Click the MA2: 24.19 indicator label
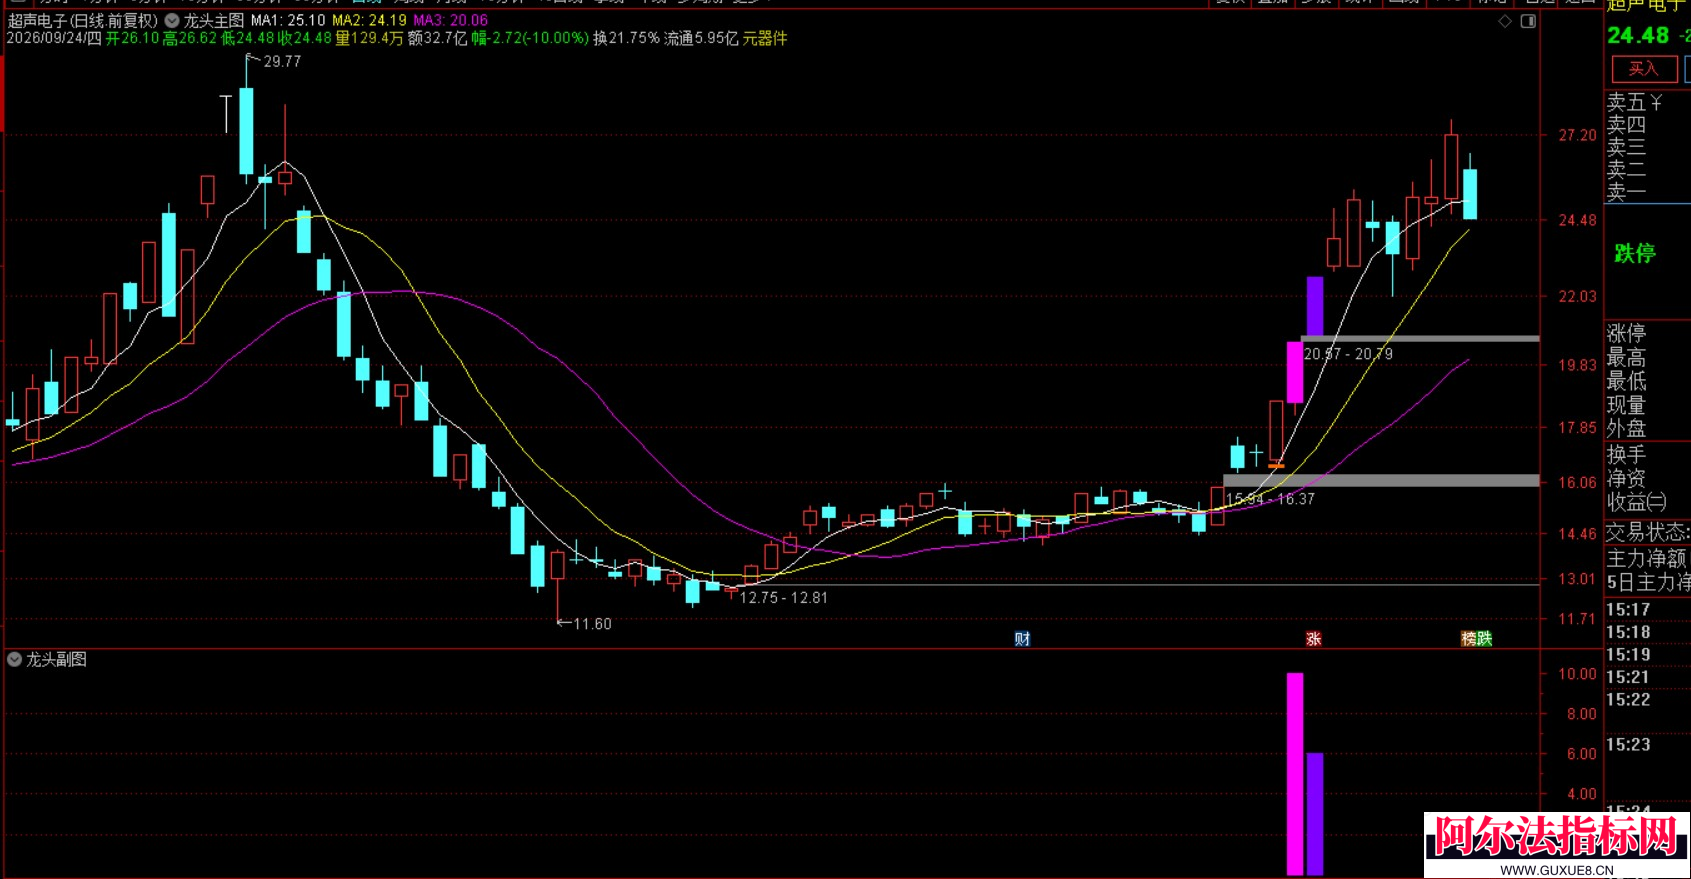 pos(369,20)
